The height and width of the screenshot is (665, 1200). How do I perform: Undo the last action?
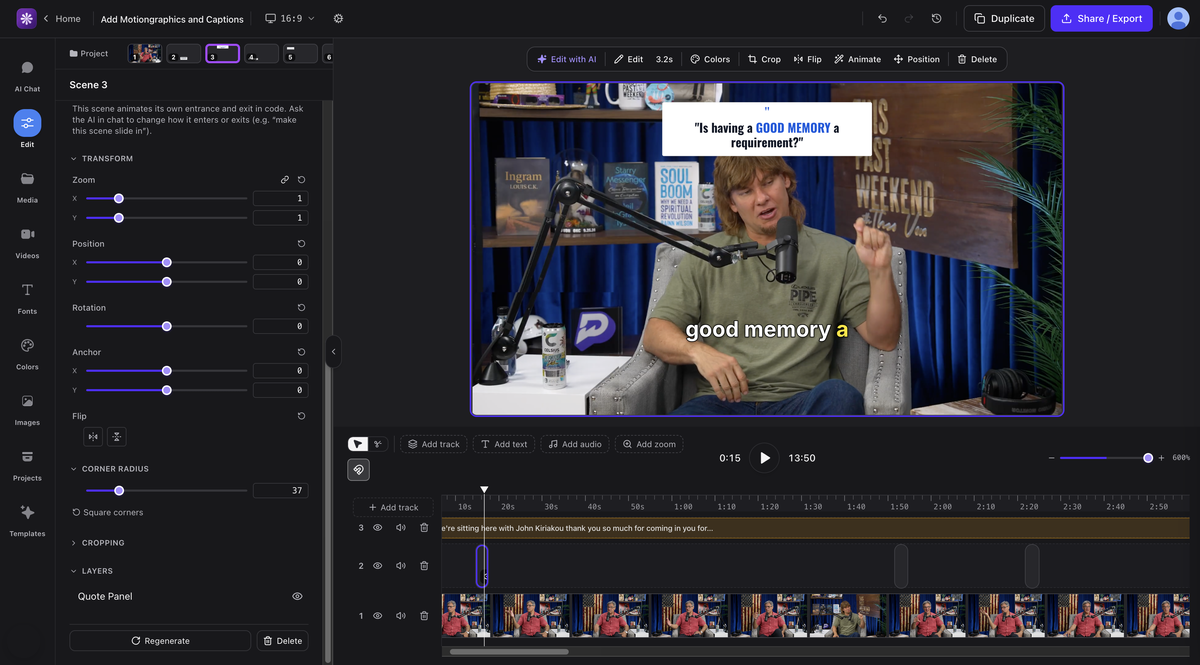click(x=882, y=18)
